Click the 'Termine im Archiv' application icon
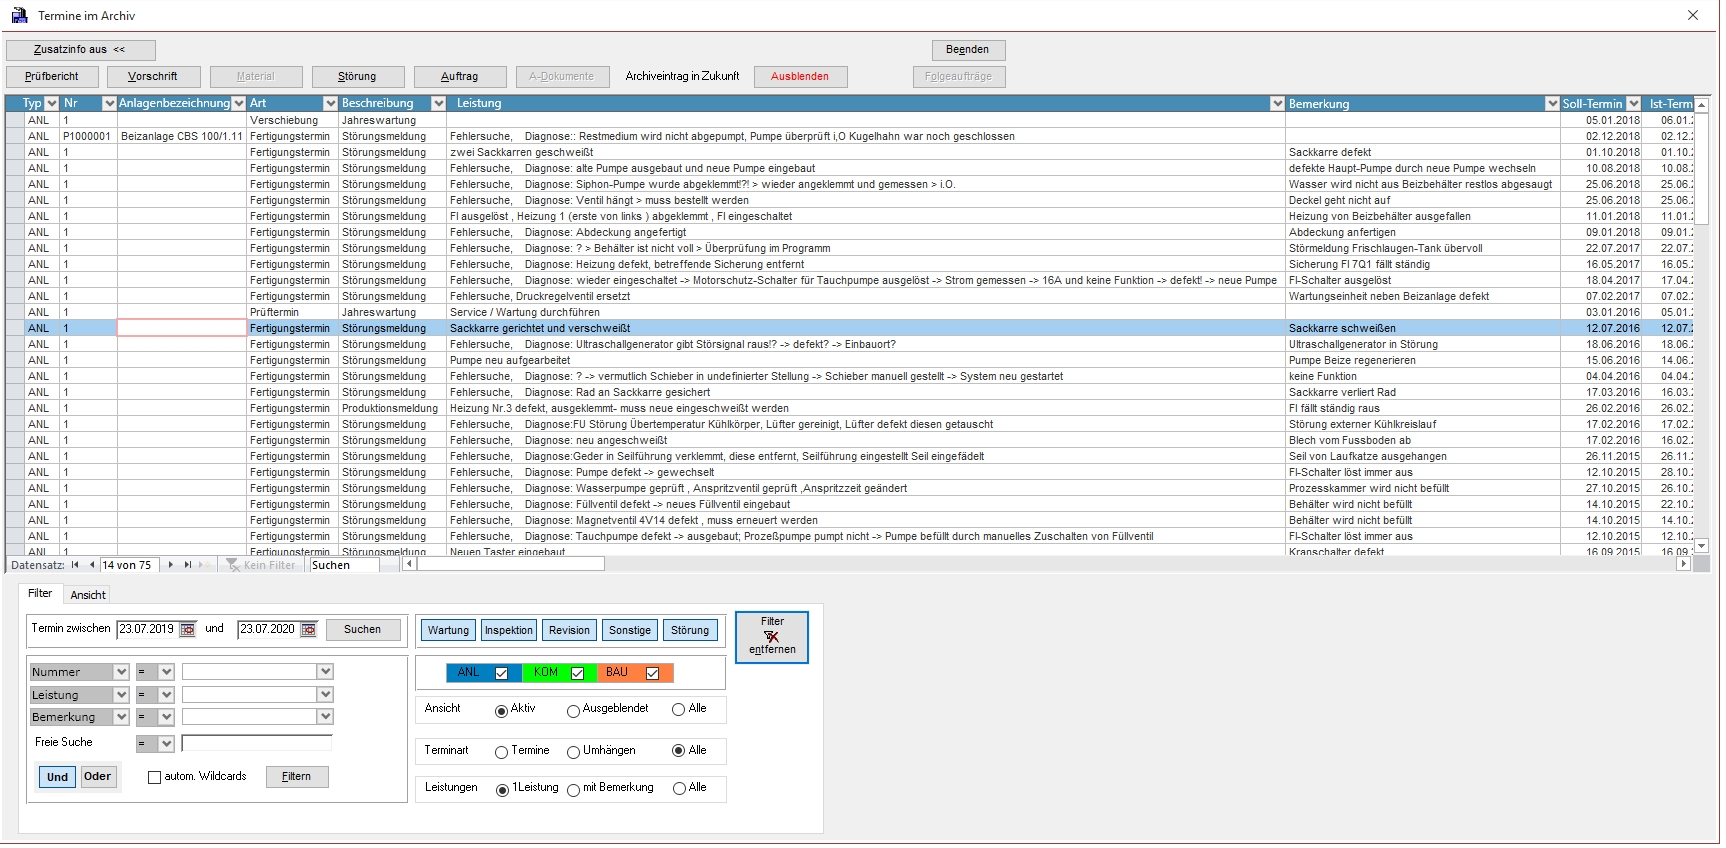This screenshot has width=1726, height=848. (x=19, y=15)
